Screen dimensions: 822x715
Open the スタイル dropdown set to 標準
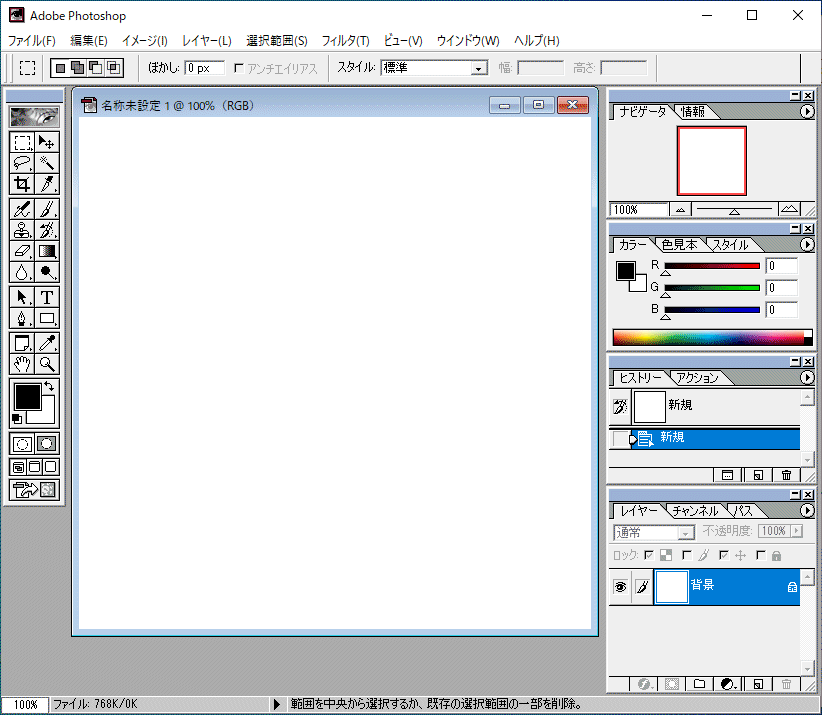tap(478, 68)
